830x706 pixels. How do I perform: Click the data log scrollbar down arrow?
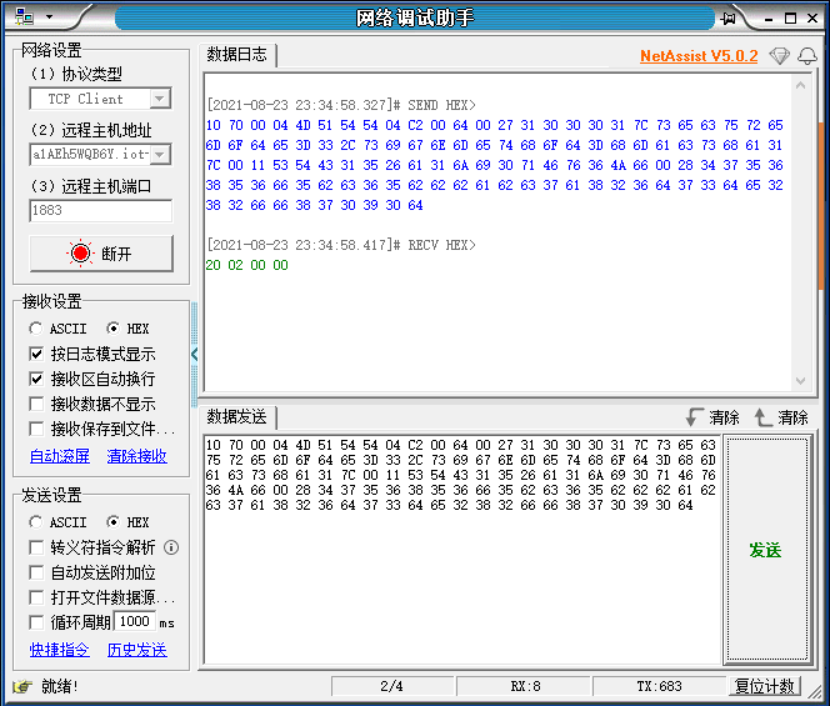click(800, 381)
